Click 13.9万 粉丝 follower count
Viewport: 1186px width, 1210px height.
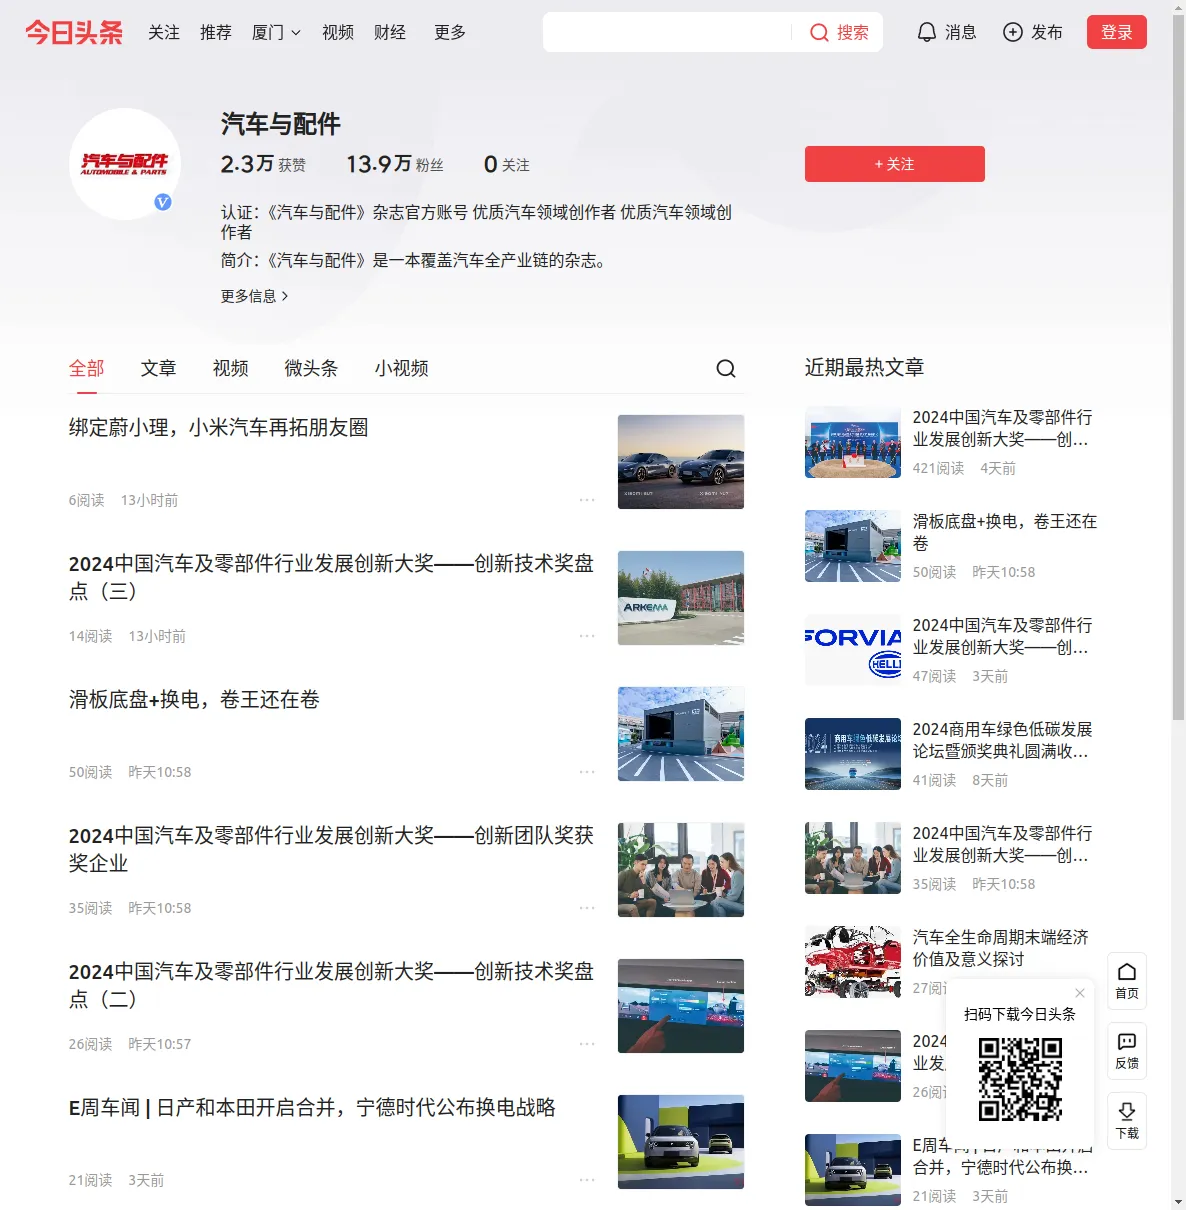coord(395,164)
